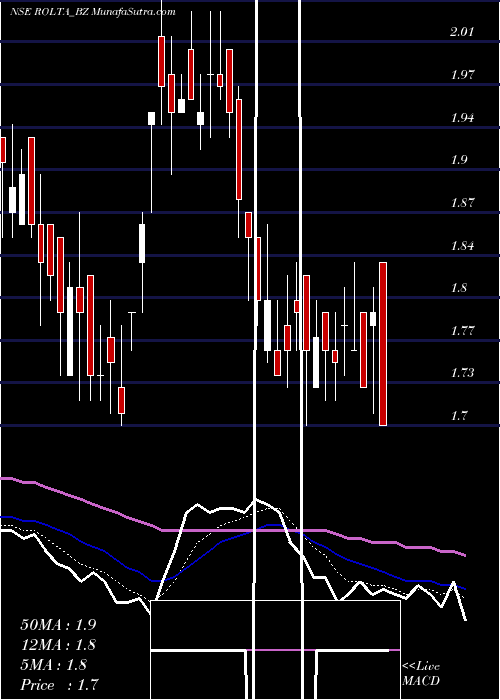The height and width of the screenshot is (700, 500).
Task: Click the 1.9 price axis label
Action: tap(459, 160)
